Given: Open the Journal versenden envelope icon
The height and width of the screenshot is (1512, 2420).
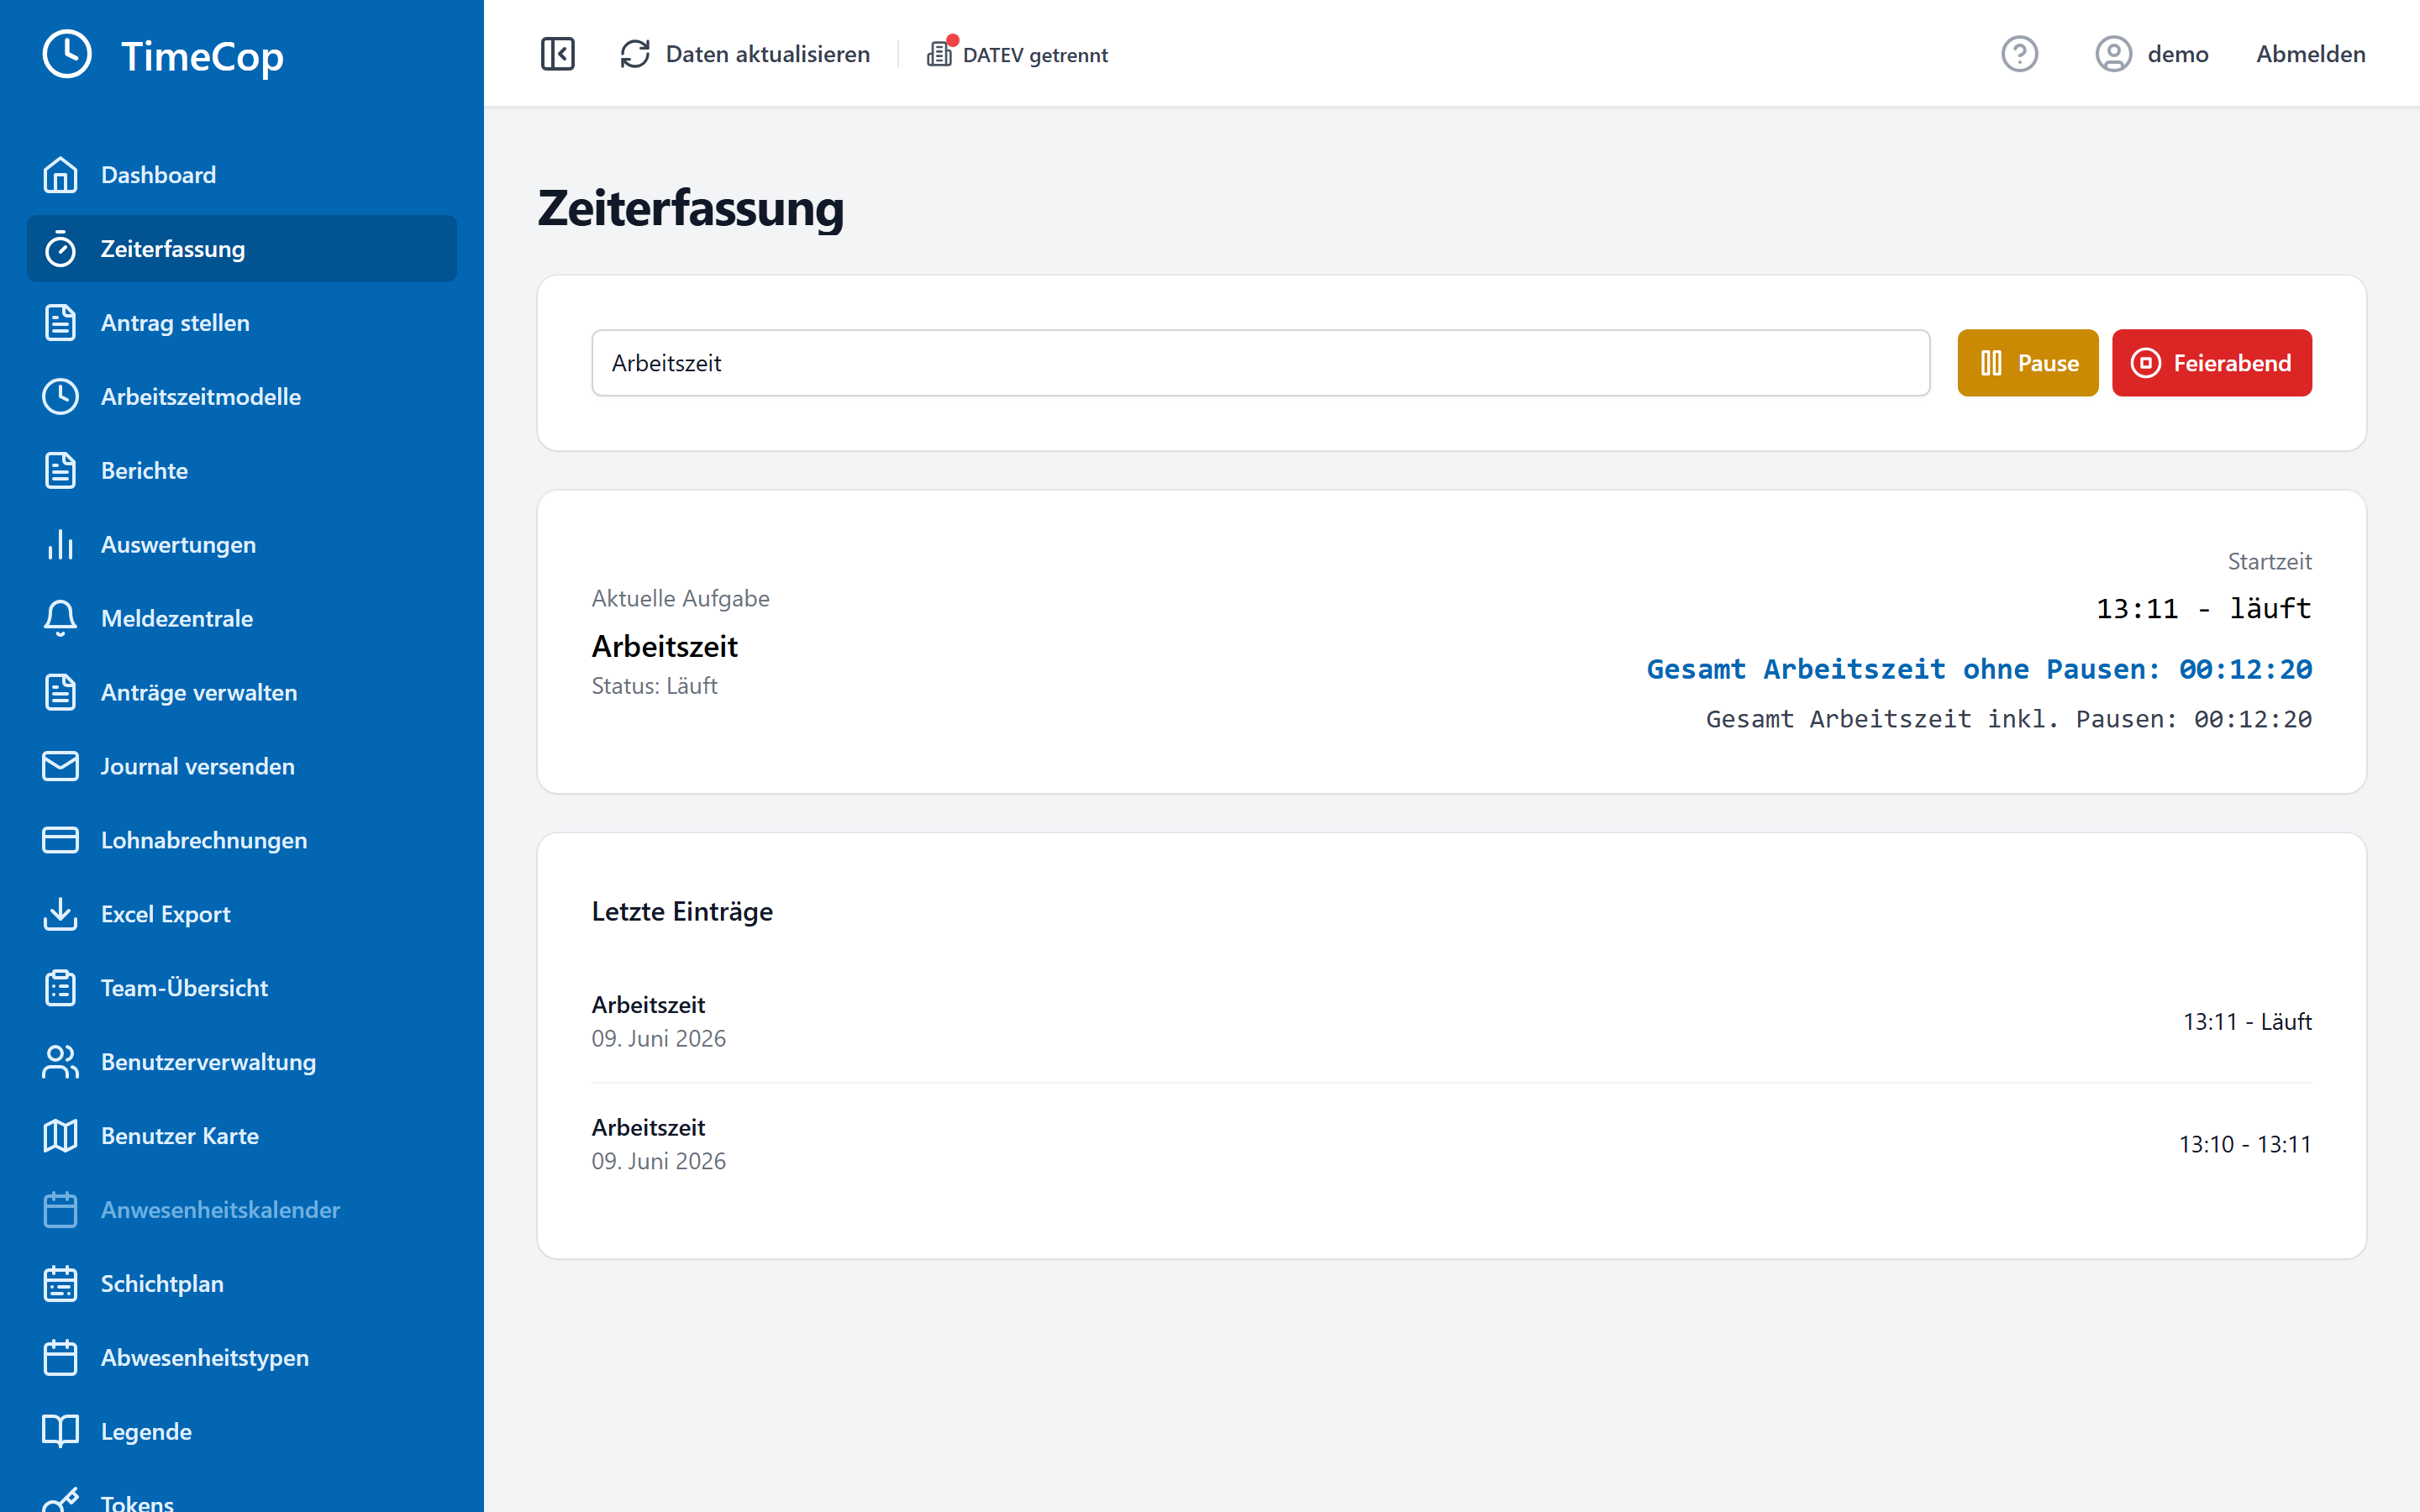Looking at the screenshot, I should pyautogui.click(x=60, y=767).
